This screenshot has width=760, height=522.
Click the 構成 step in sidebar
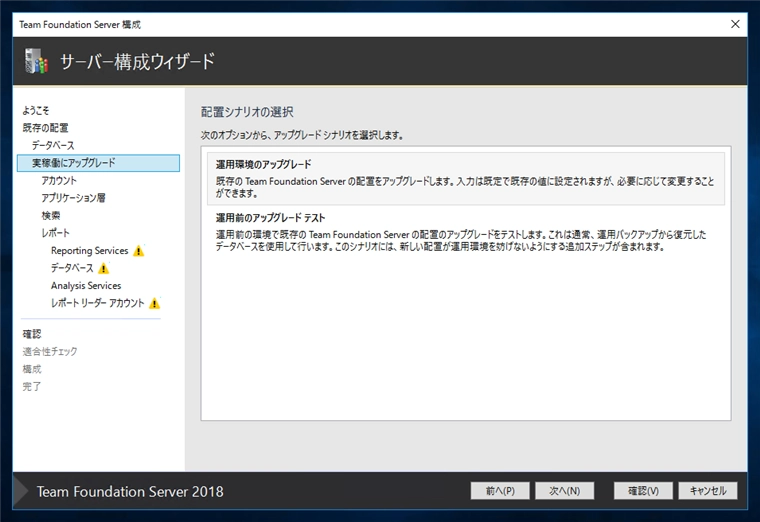32,369
